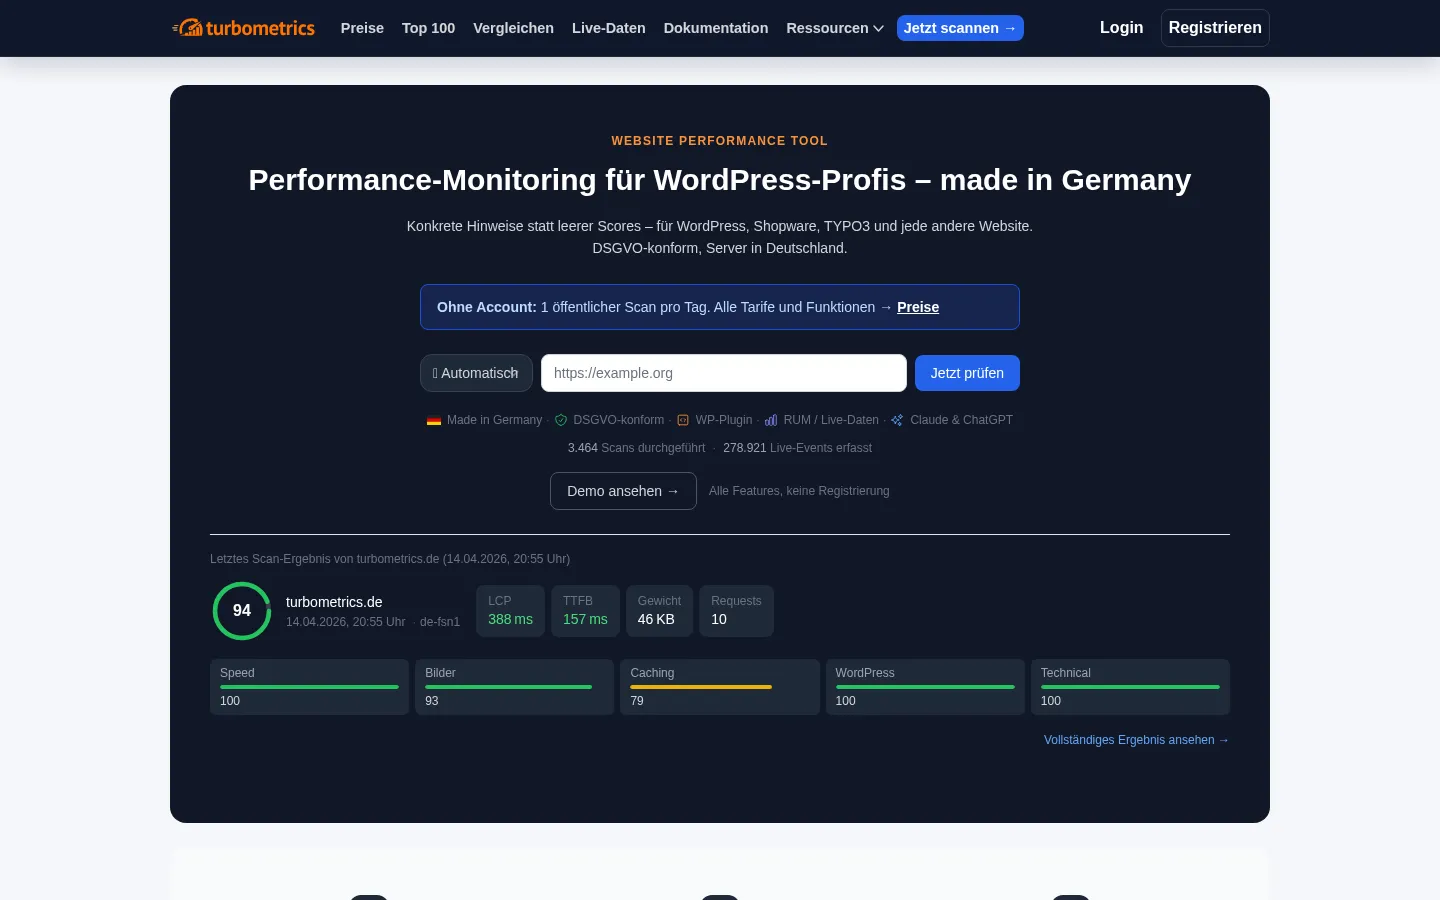Click the RUM / Live-Daten bar chart icon
Screen dimensions: 1440x900
pyautogui.click(x=771, y=420)
